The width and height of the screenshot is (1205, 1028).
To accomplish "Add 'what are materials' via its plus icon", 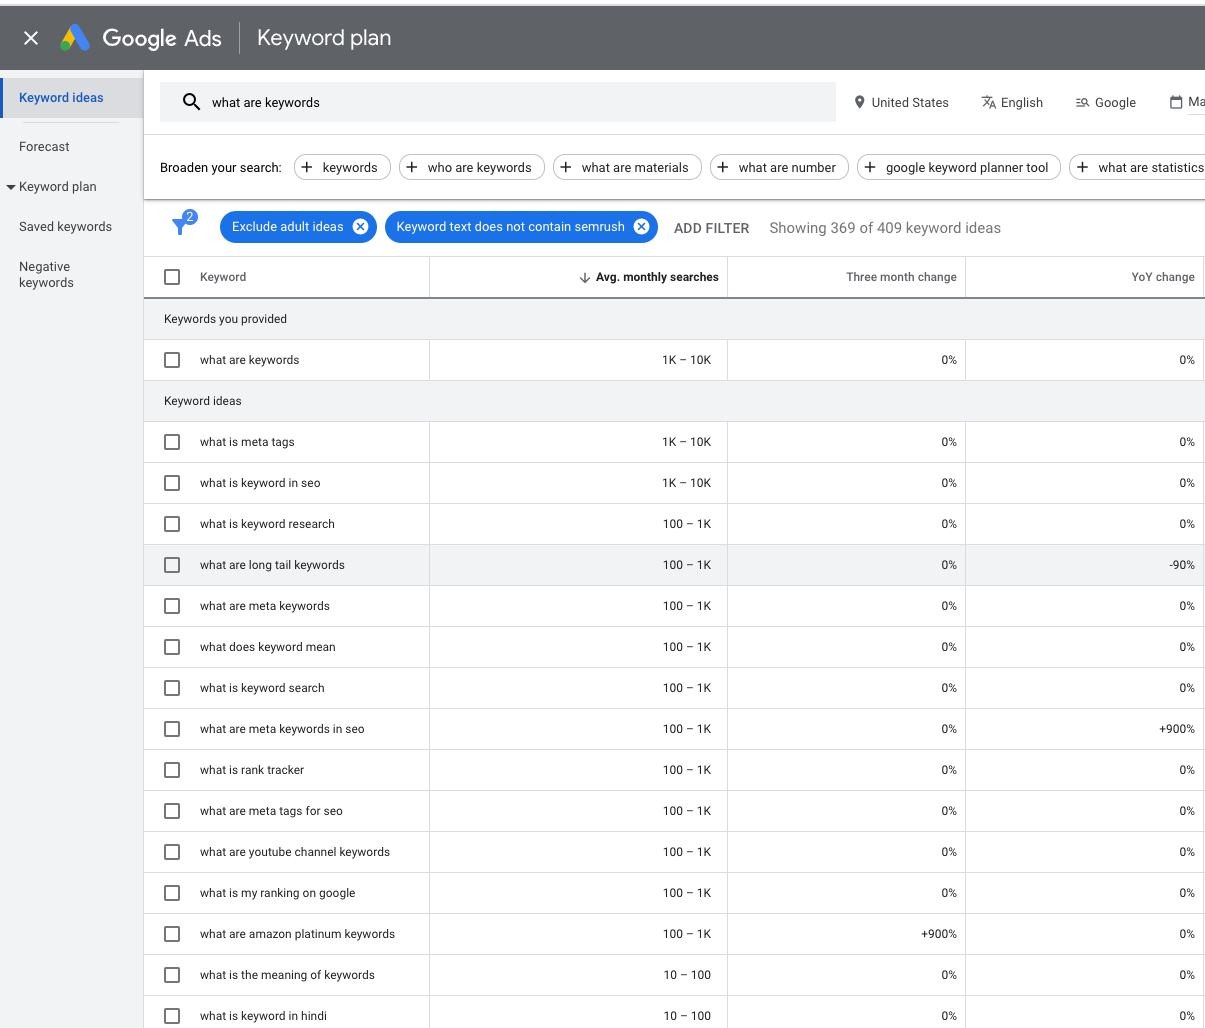I will [566, 167].
